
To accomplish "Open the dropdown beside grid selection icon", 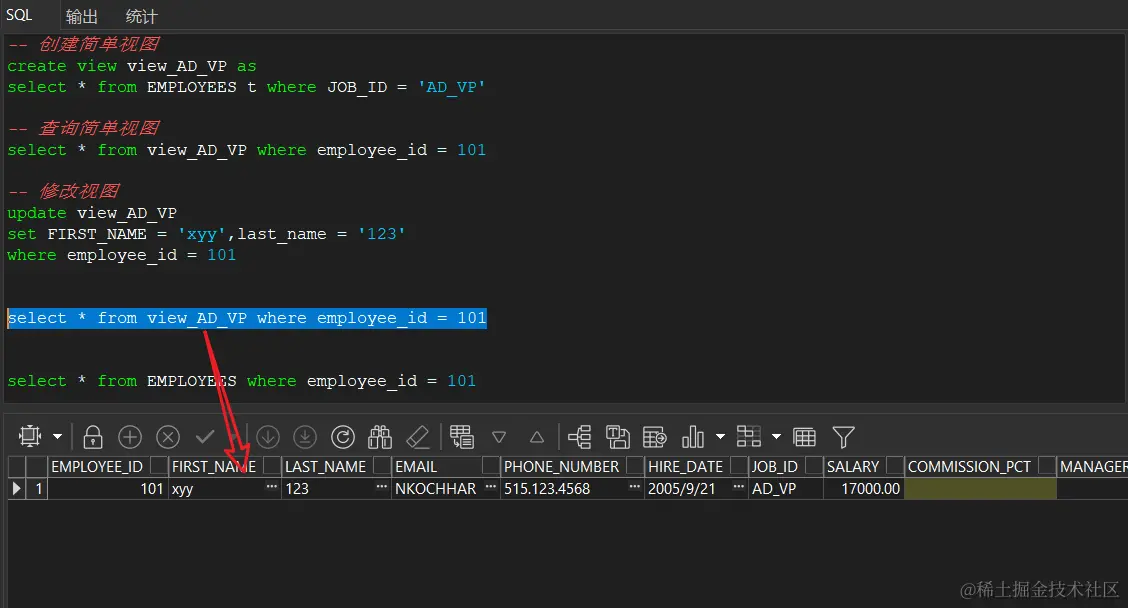I will tap(58, 437).
